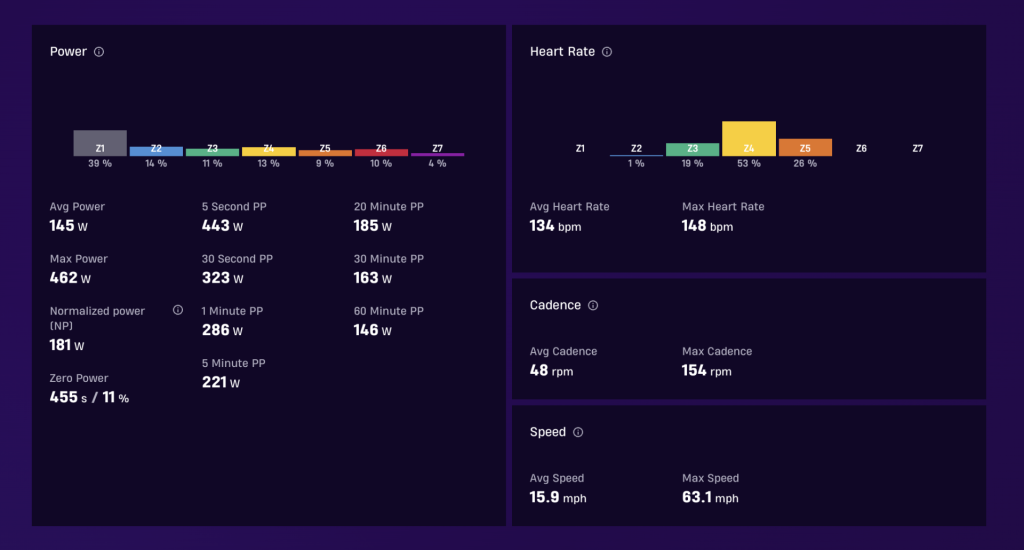Select the red Z6 power zone bar
1024x550 pixels.
pyautogui.click(x=381, y=152)
